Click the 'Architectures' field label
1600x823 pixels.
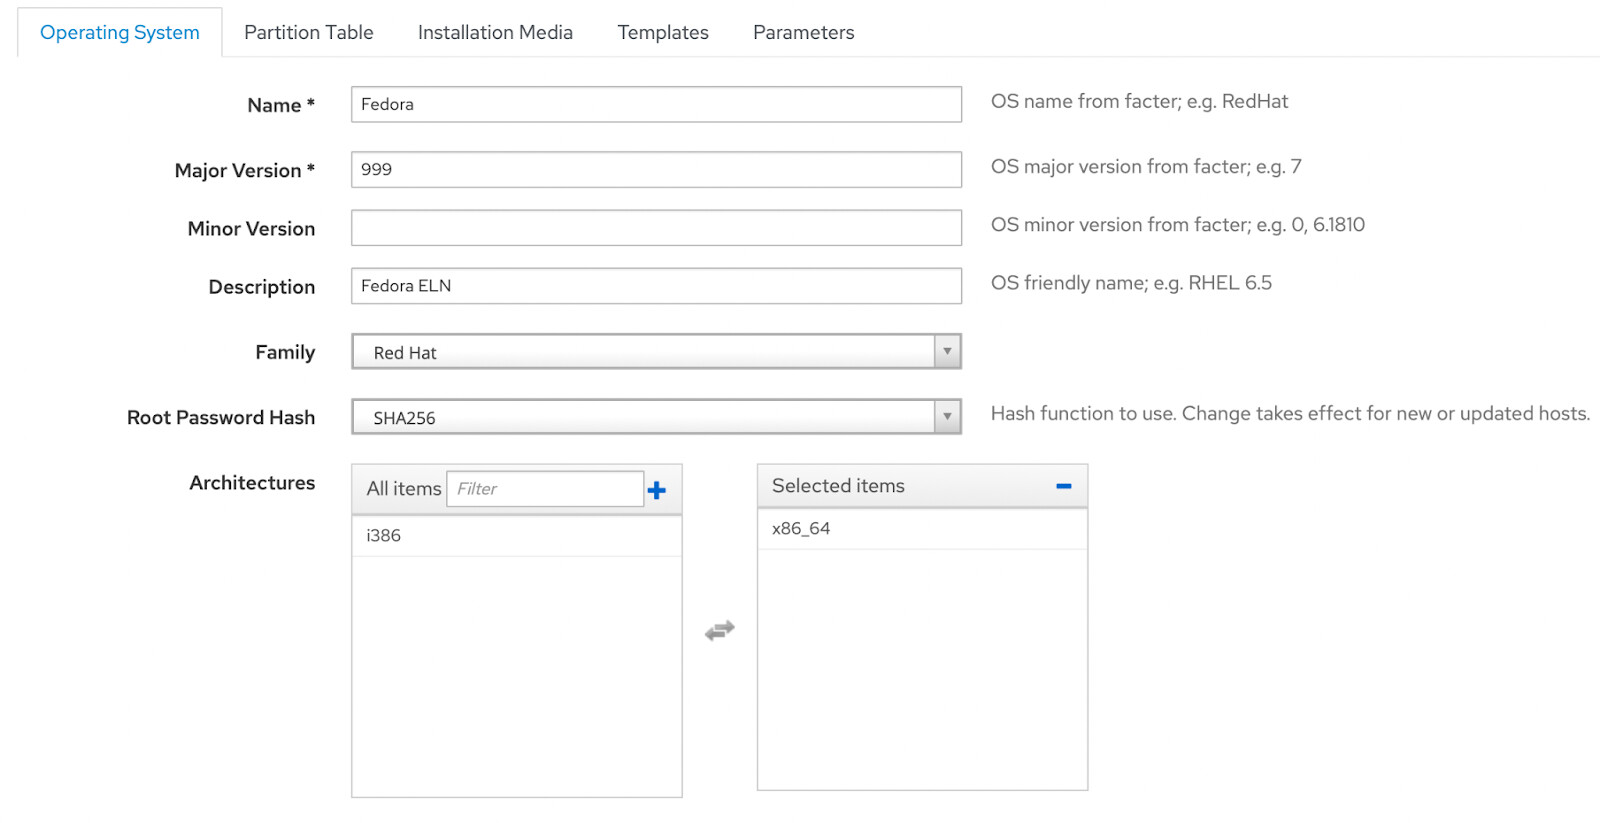click(252, 483)
